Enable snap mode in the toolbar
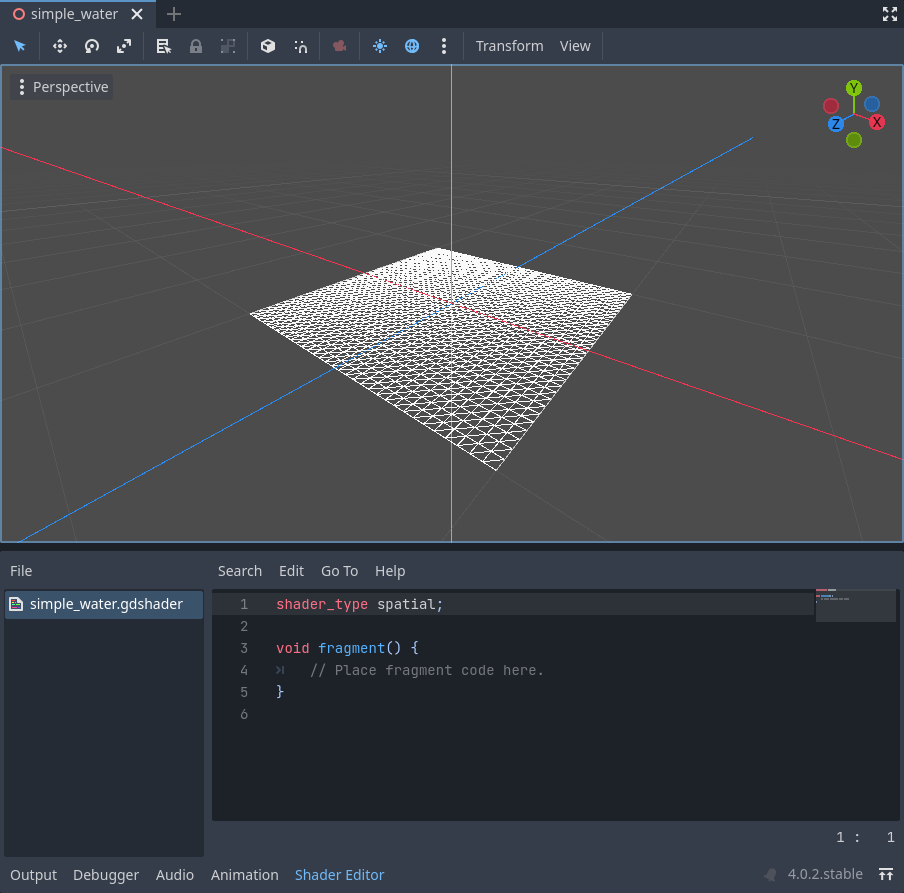The height and width of the screenshot is (893, 904). coord(301,46)
